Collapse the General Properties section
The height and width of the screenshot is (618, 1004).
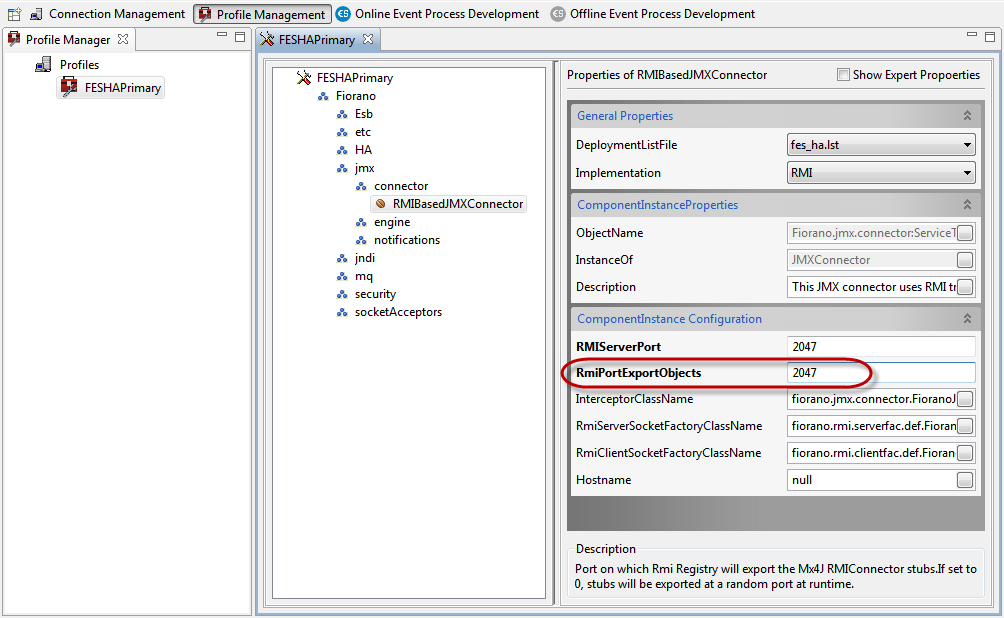pos(967,115)
